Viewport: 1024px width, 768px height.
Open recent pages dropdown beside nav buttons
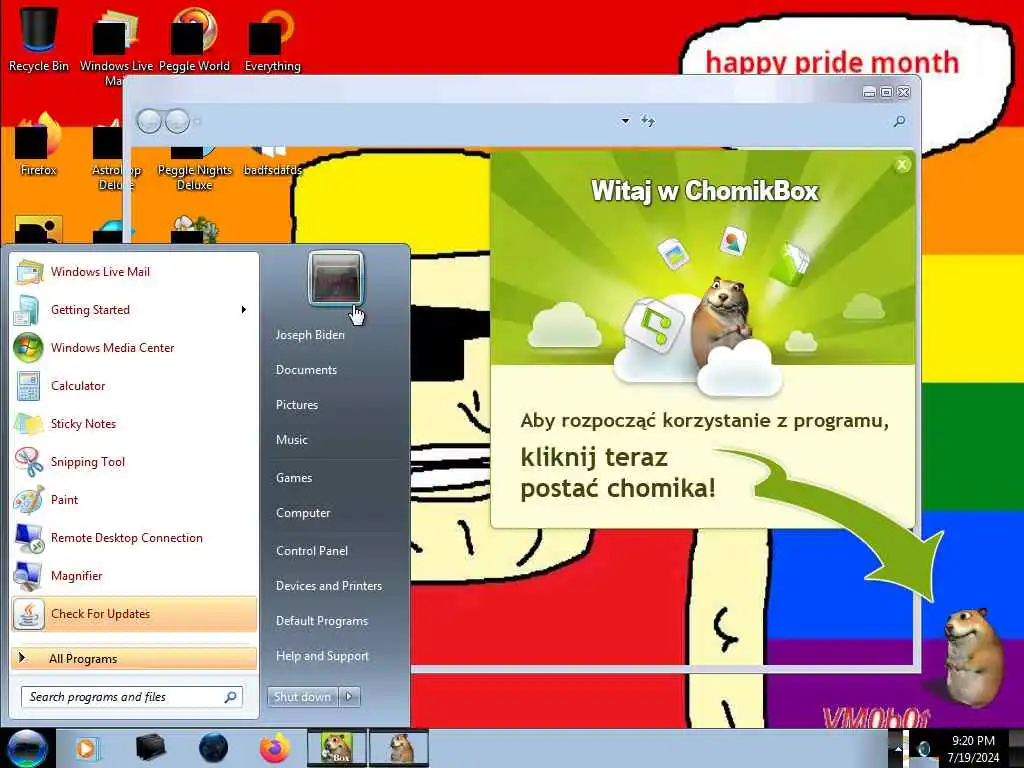click(x=197, y=121)
